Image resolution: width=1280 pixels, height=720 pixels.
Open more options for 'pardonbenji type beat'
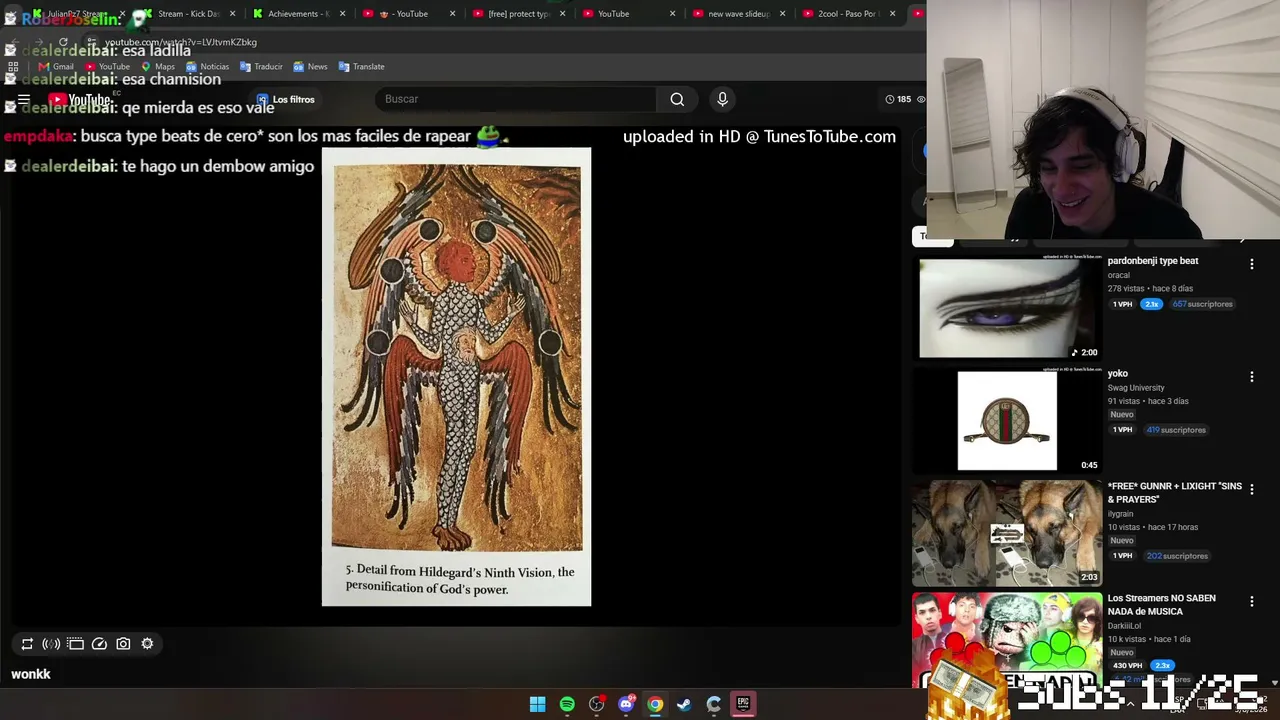point(1251,264)
